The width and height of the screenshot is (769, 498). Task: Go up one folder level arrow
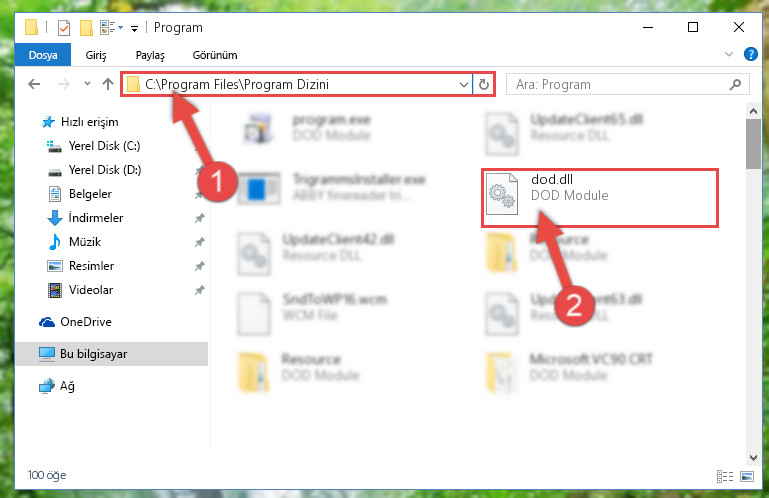click(108, 84)
